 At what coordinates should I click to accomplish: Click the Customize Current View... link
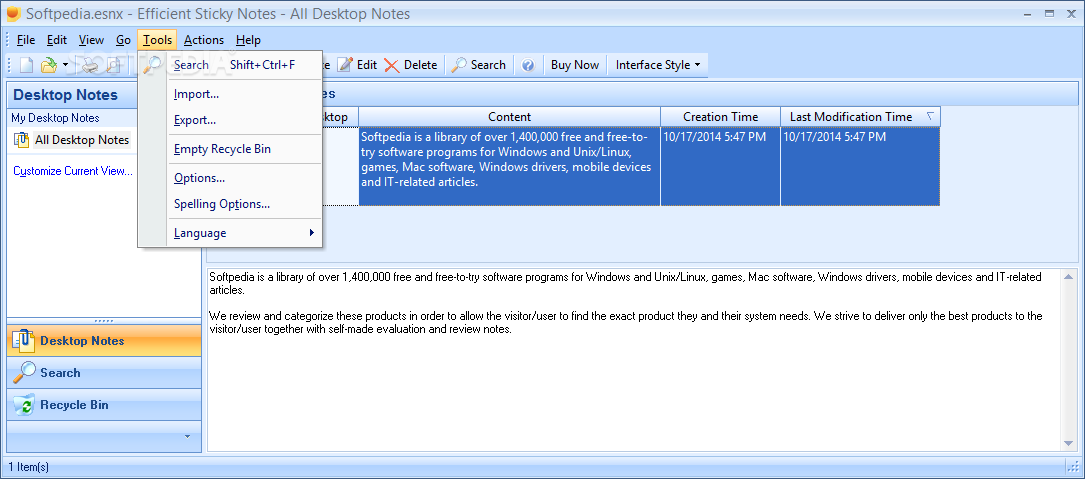coord(73,172)
